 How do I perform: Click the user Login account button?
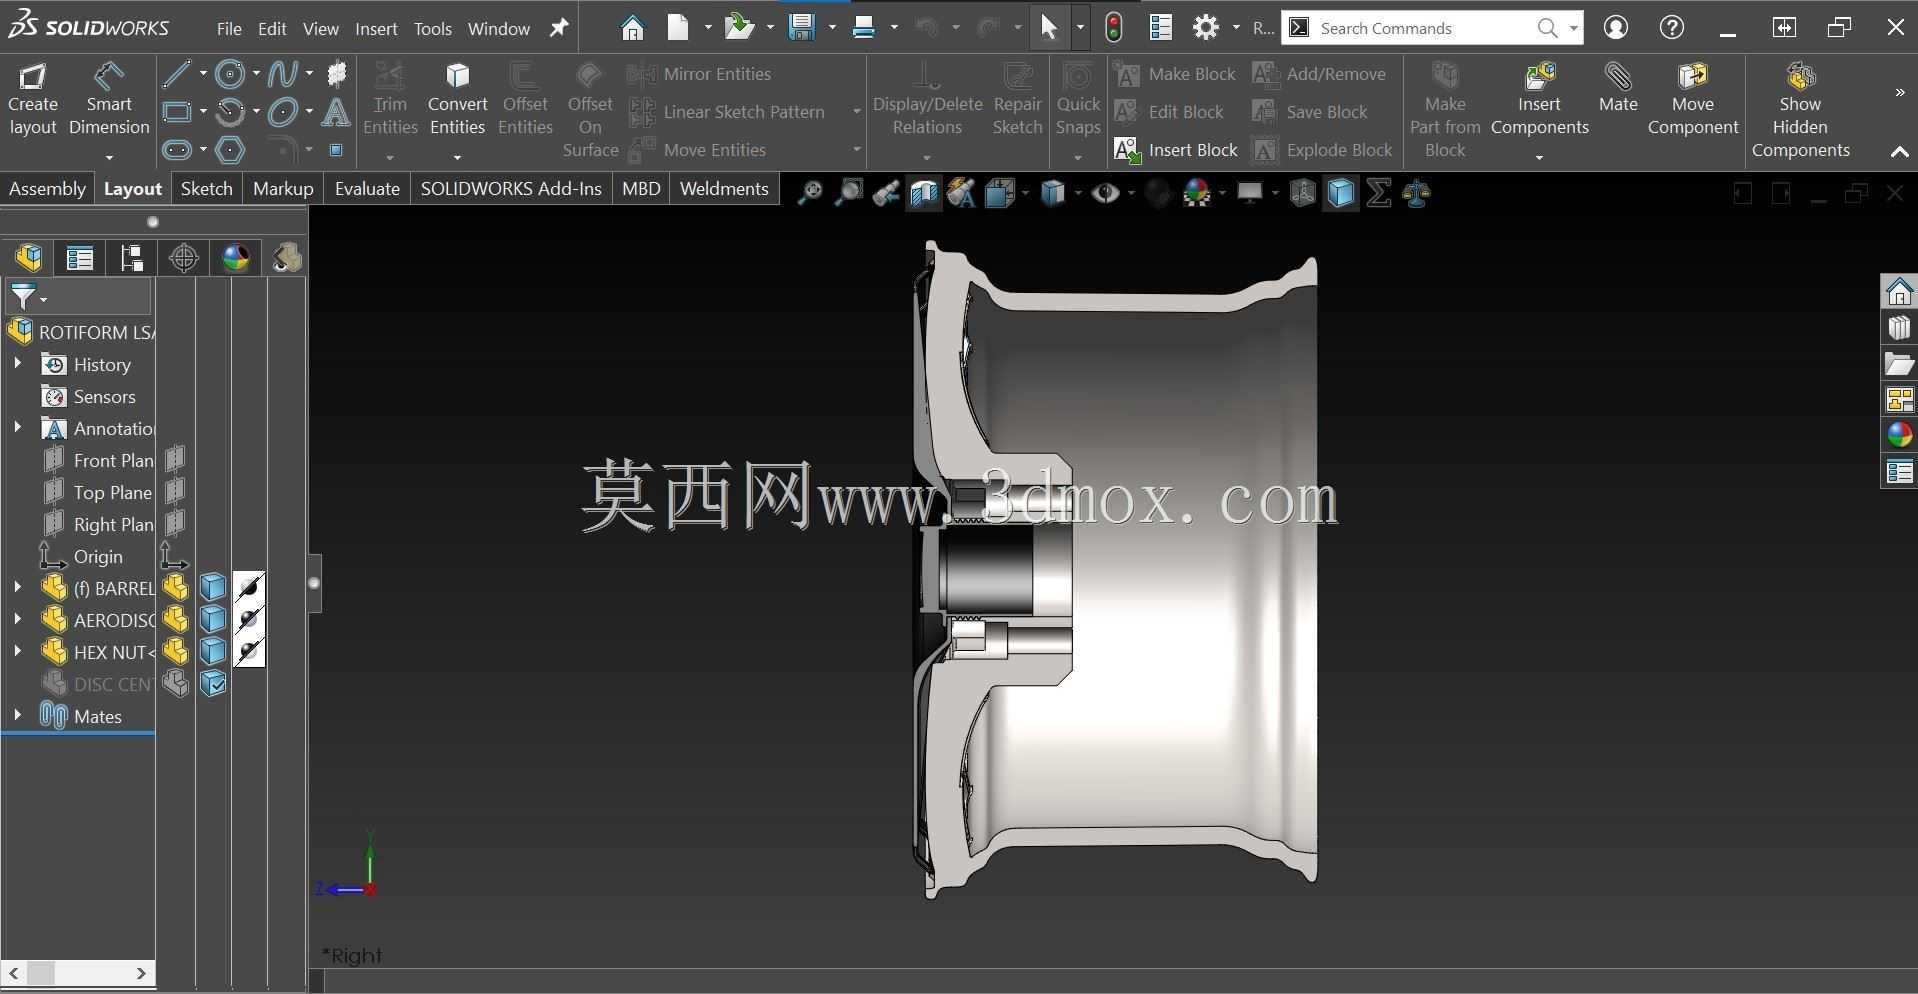point(1616,28)
